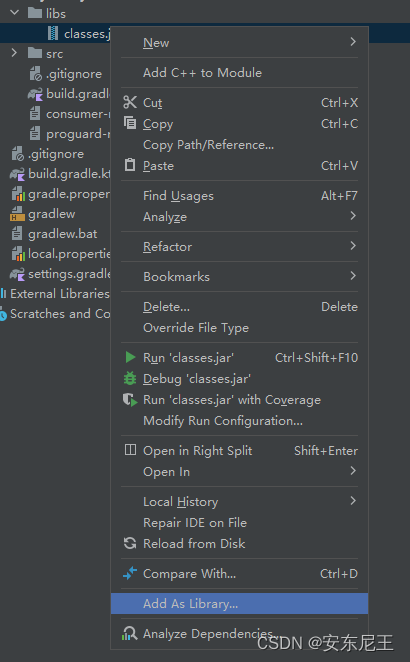This screenshot has height=662, width=410.
Task: Choose Delete from the context menu
Action: point(239,307)
